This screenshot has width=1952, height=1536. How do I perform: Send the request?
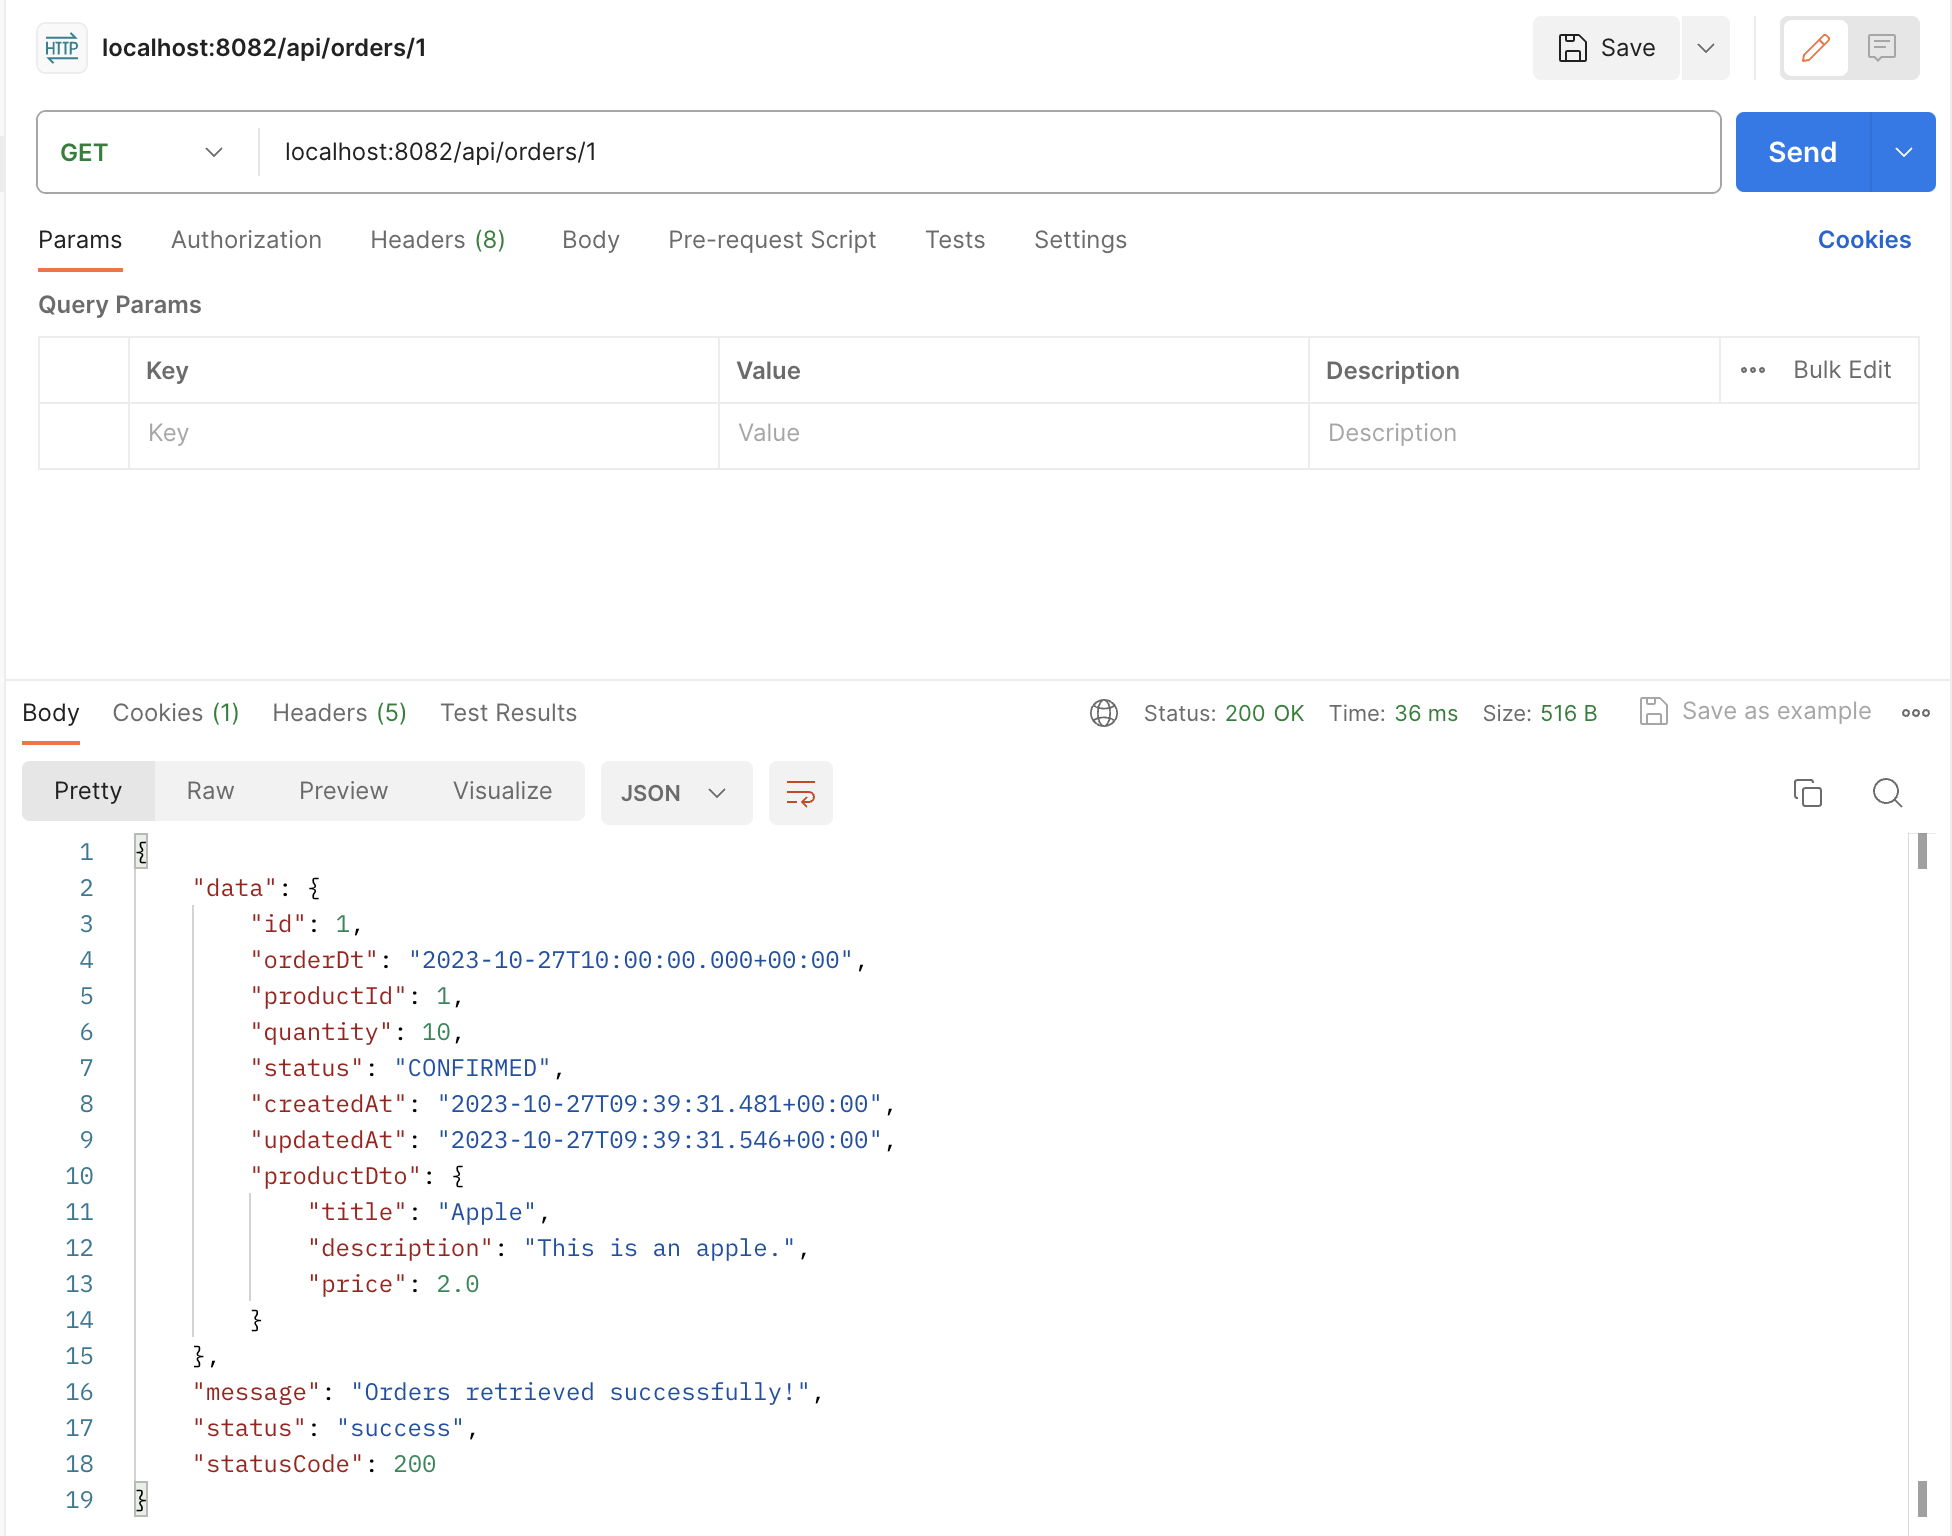tap(1802, 152)
